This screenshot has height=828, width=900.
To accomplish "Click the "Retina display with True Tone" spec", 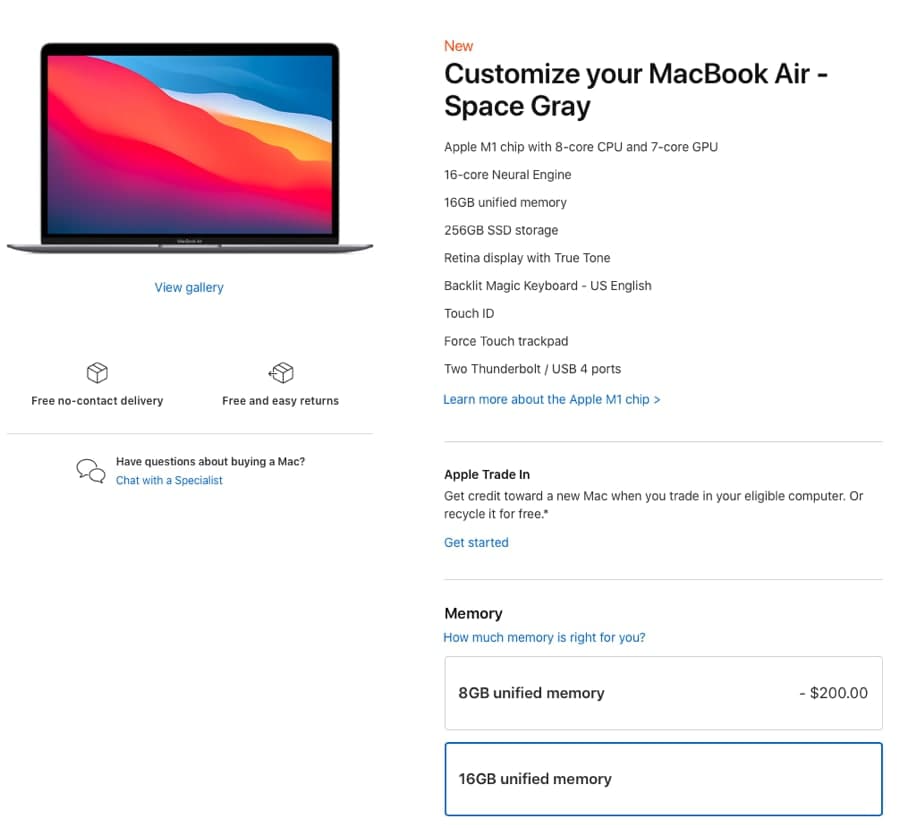I will (x=527, y=258).
